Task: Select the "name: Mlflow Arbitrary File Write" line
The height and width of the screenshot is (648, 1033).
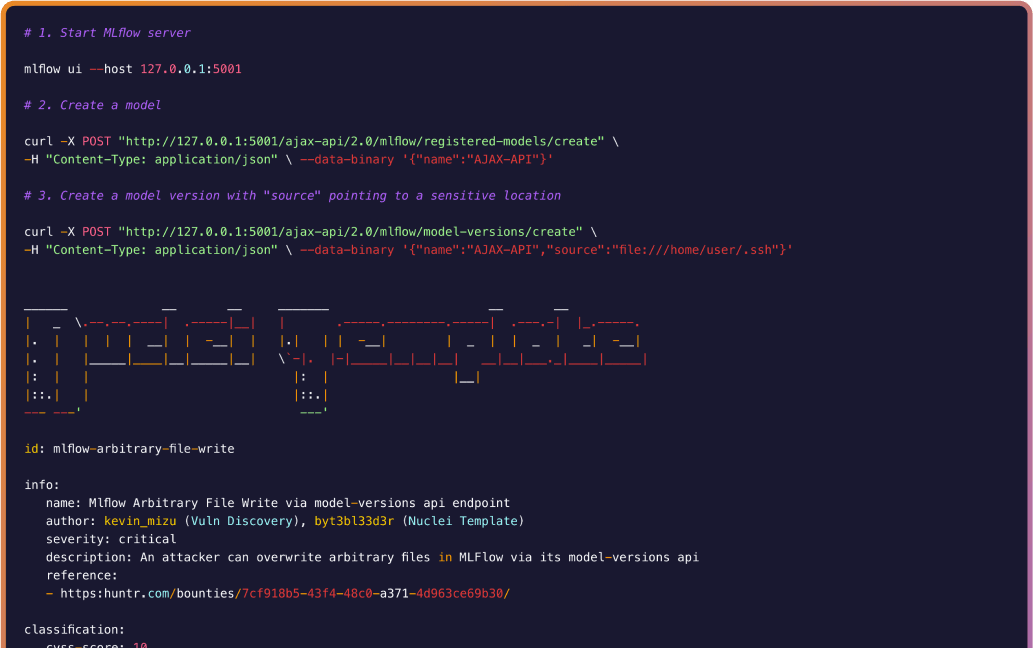Action: (x=278, y=503)
